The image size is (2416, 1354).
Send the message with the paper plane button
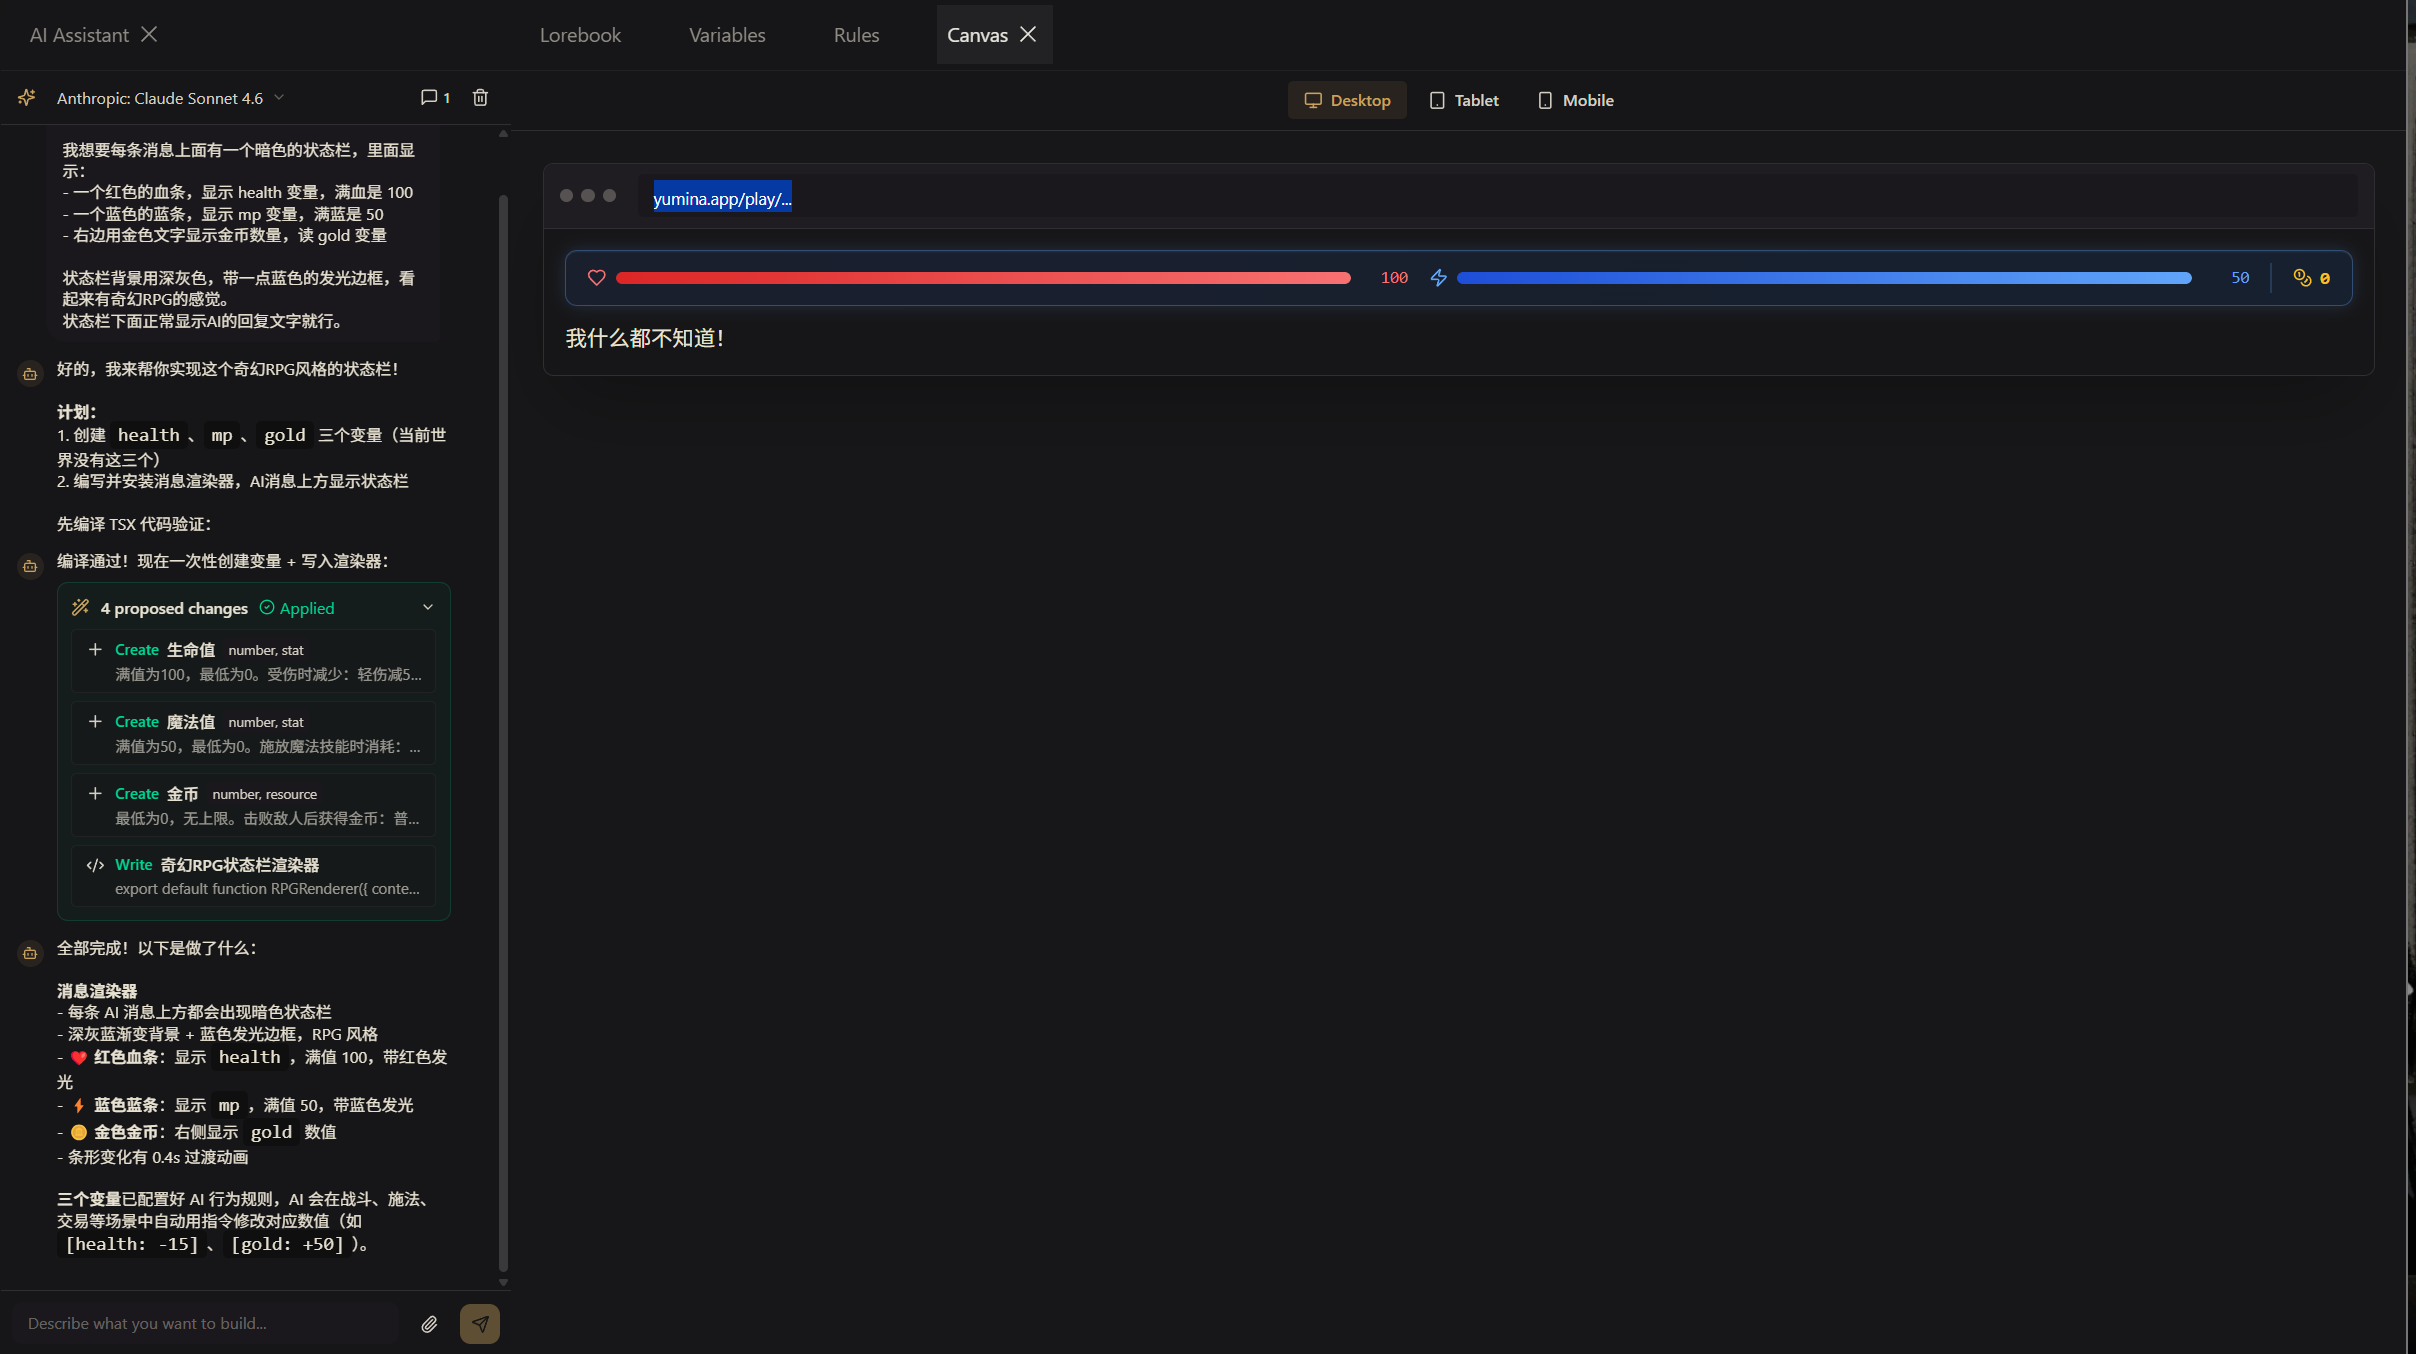pyautogui.click(x=480, y=1323)
